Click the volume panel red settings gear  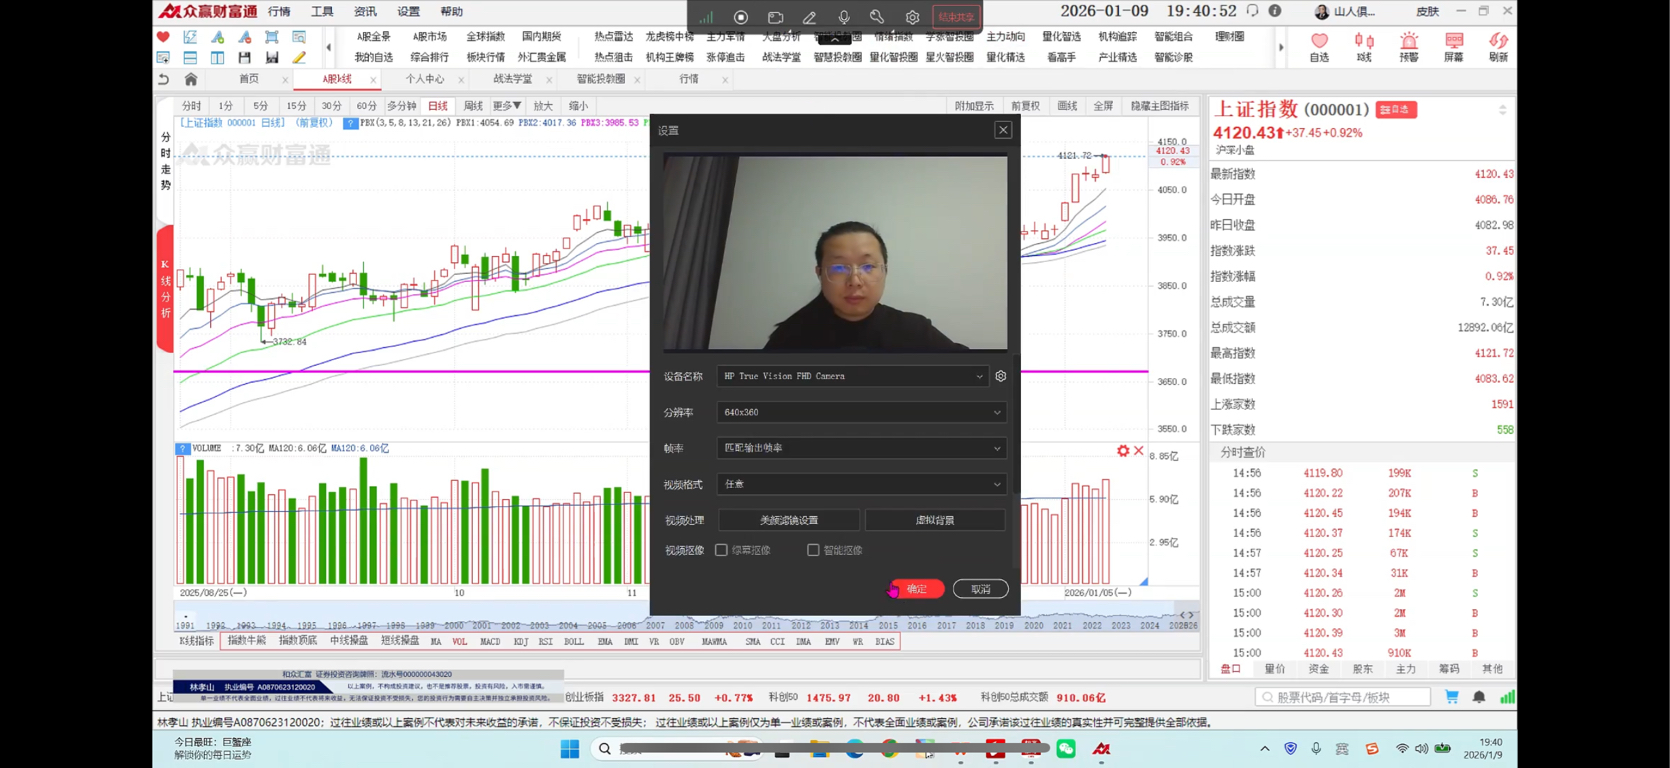coord(1123,451)
